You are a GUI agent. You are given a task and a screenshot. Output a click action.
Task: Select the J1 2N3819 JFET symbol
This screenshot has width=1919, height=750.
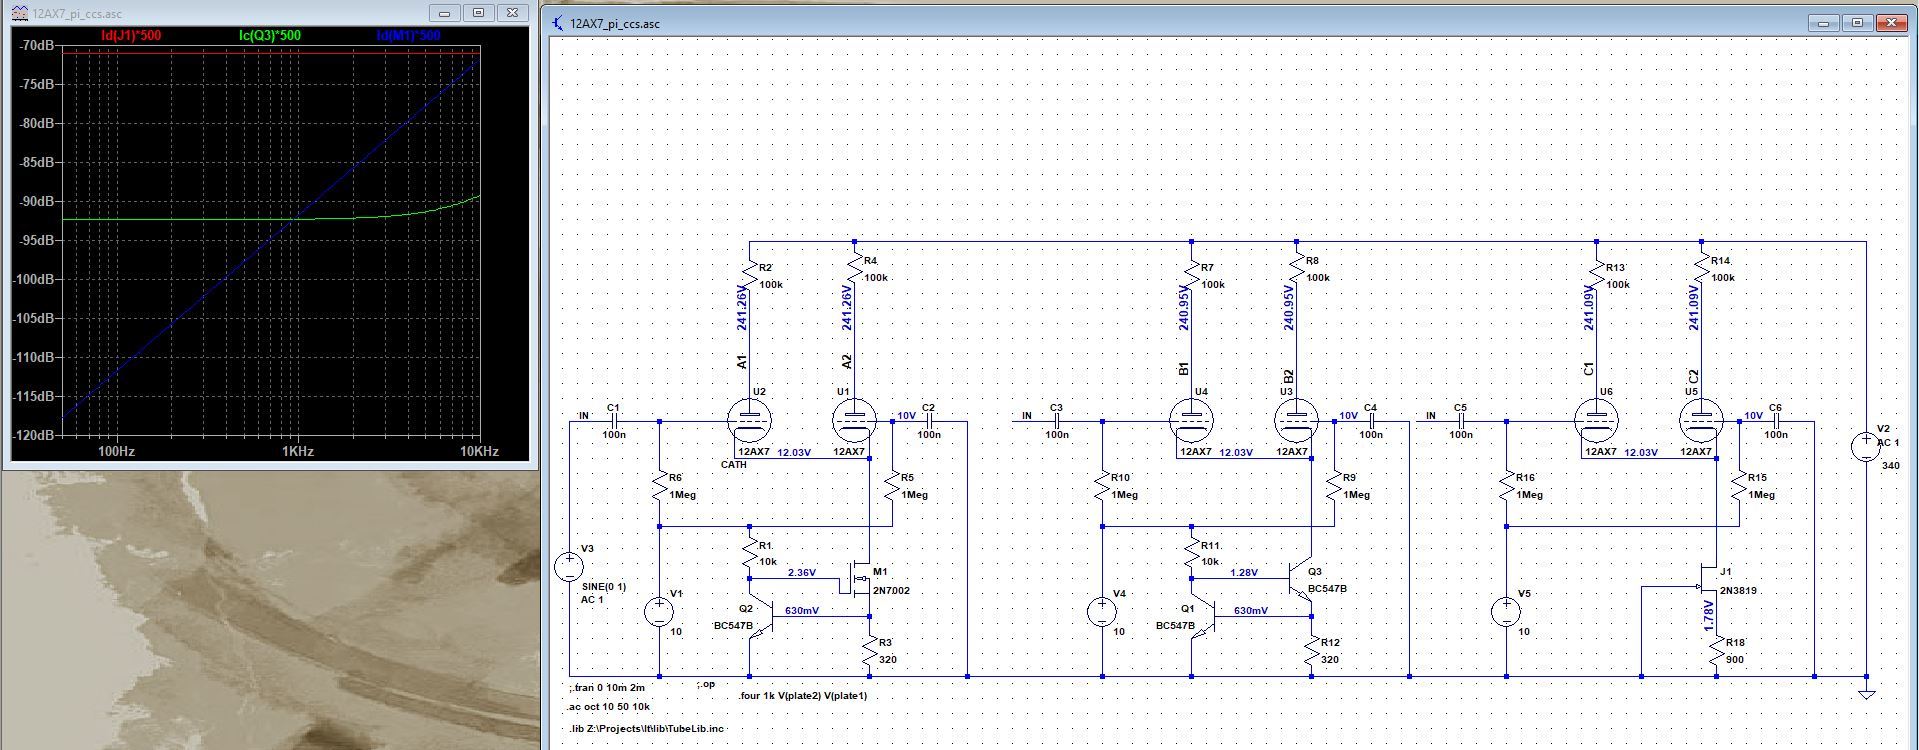pyautogui.click(x=1705, y=582)
